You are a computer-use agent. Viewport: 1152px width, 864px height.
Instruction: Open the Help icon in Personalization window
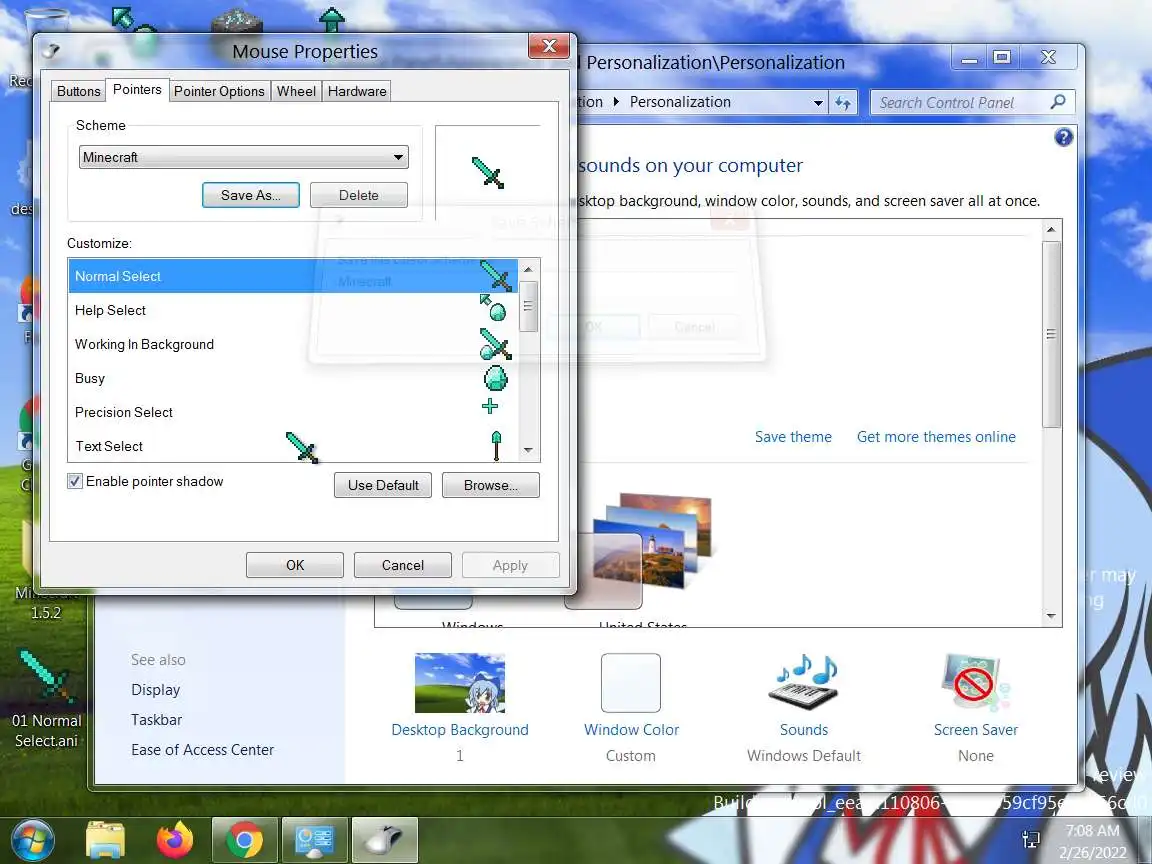(x=1063, y=137)
